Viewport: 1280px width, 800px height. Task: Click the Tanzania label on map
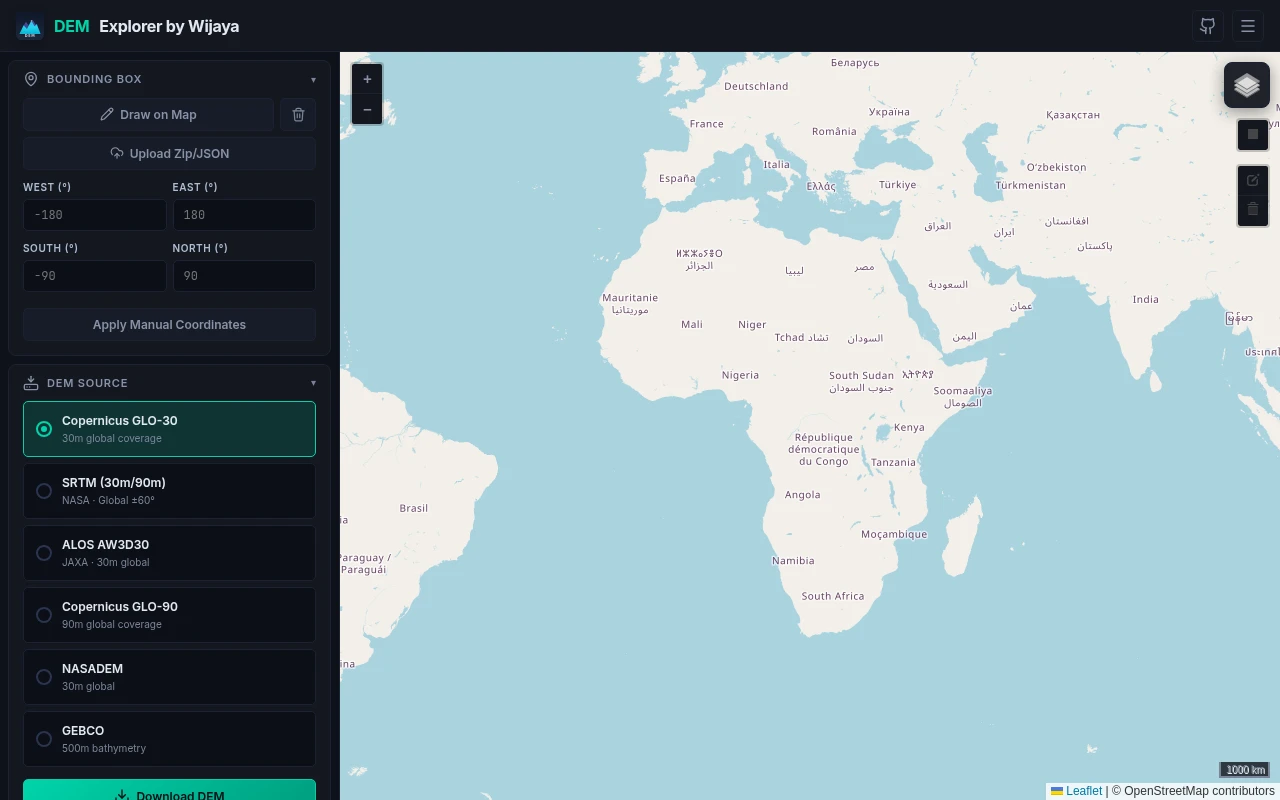[893, 463]
